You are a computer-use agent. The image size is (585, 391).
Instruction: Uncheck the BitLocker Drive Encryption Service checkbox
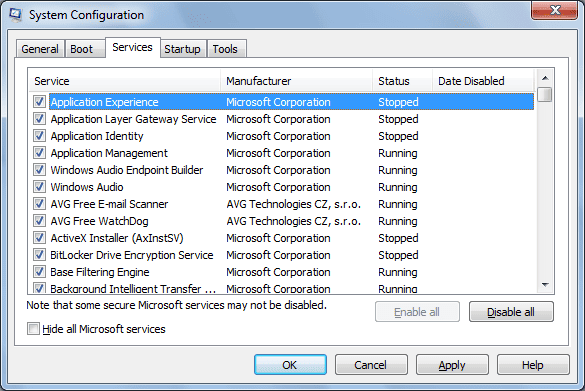point(39,254)
